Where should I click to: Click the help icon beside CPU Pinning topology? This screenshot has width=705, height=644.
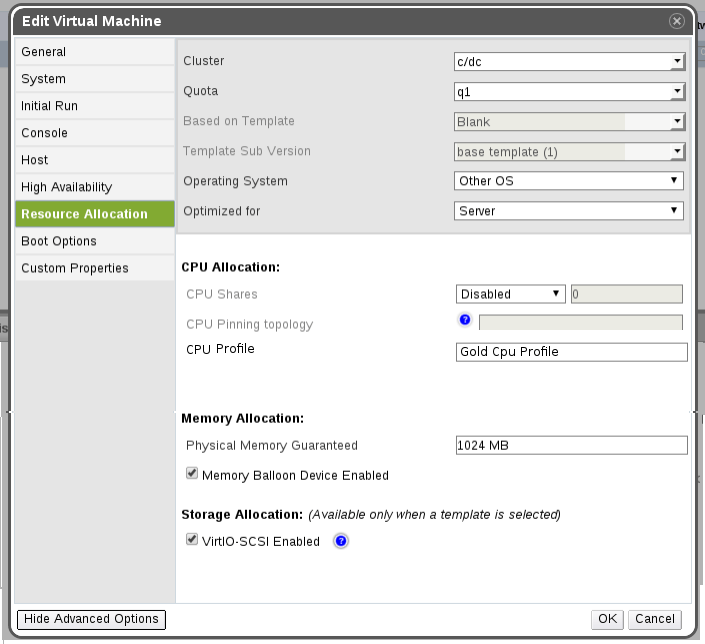click(x=464, y=320)
